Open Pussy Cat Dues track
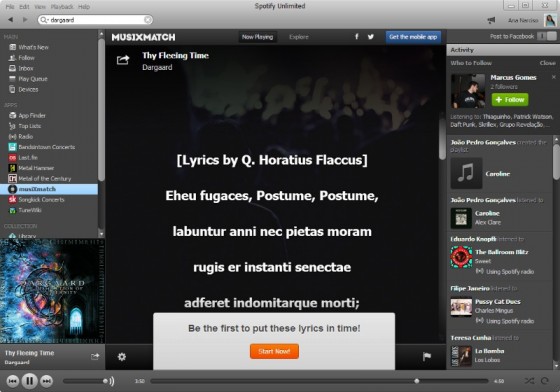The image size is (560, 392). click(x=498, y=302)
